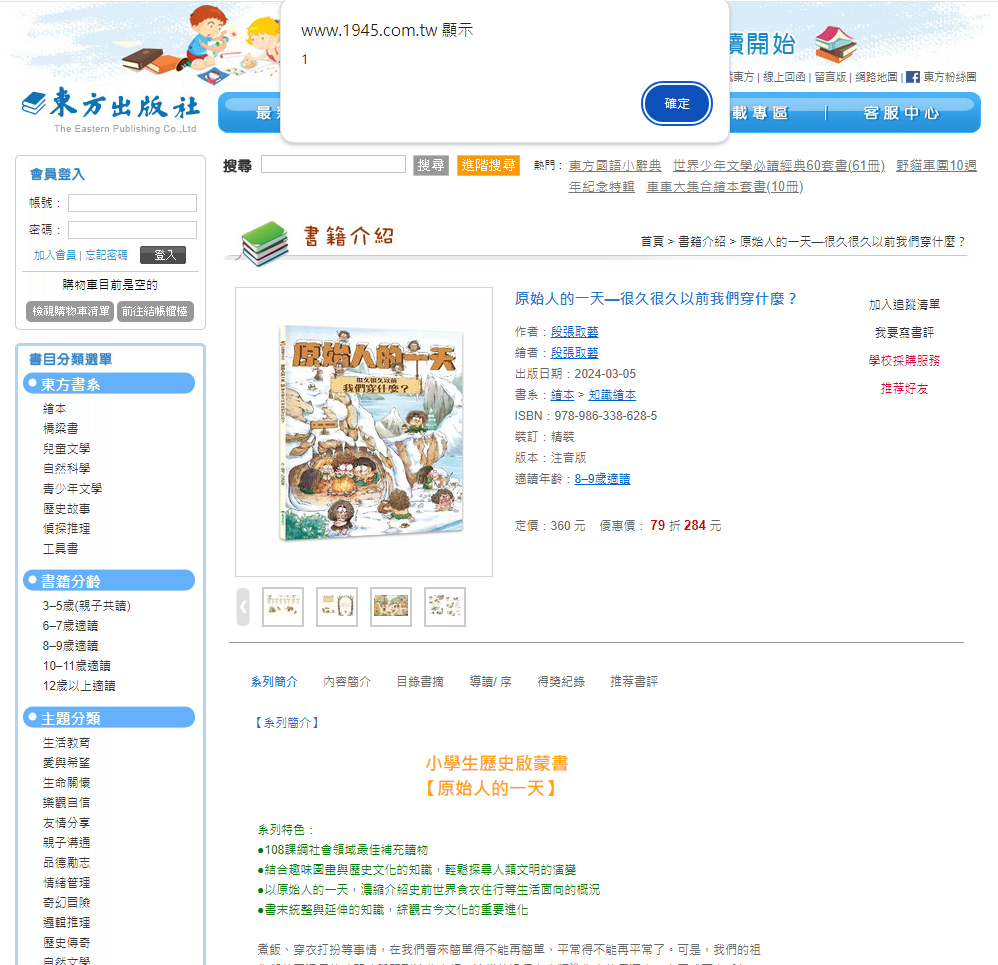
Task: Switch to the 導讀/序 tab
Action: pyautogui.click(x=491, y=682)
